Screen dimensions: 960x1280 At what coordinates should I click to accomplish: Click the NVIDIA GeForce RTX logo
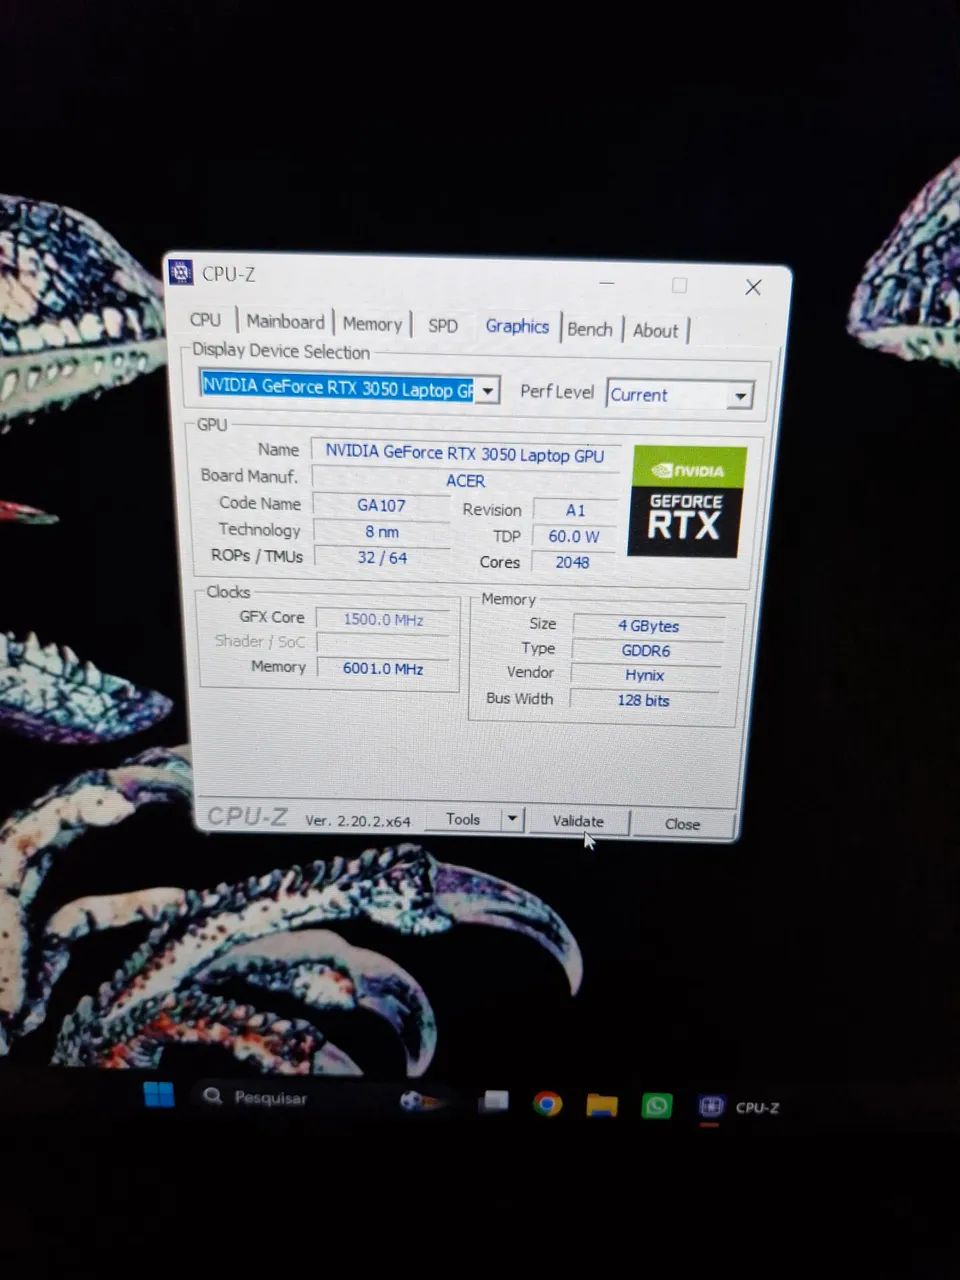686,502
